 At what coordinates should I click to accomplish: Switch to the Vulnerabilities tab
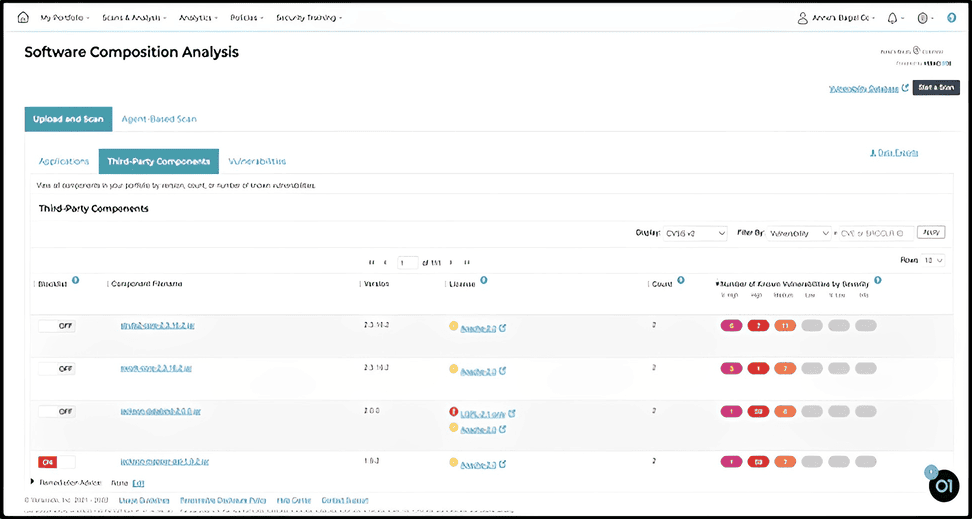(x=257, y=161)
